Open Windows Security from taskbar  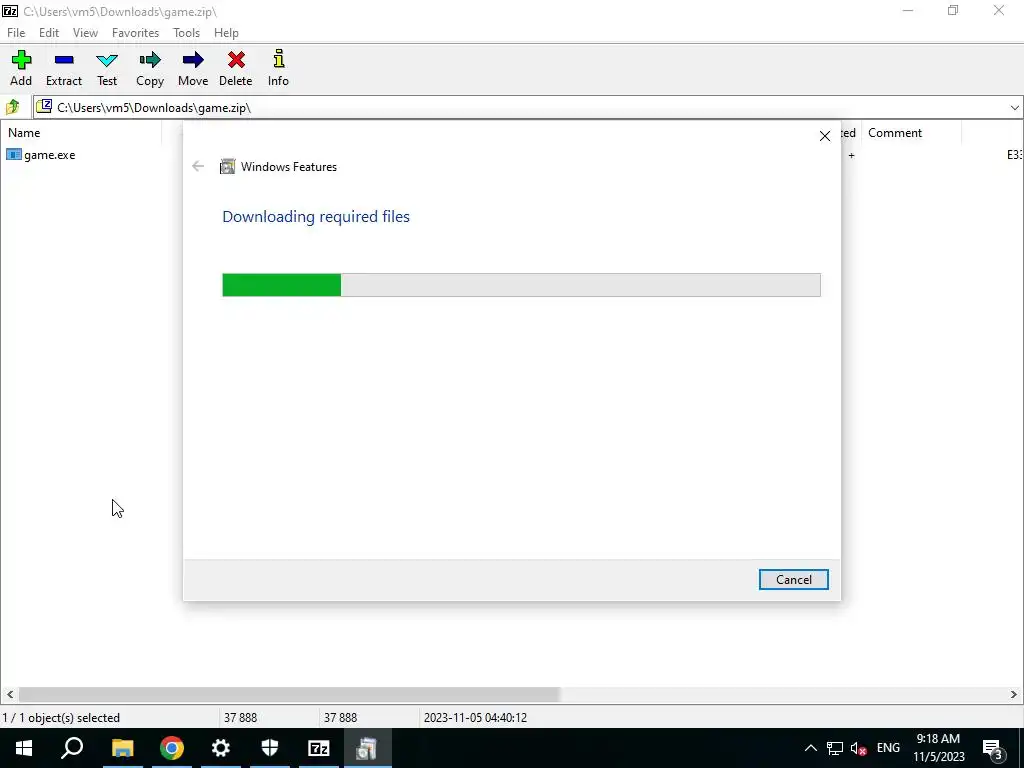pos(270,748)
